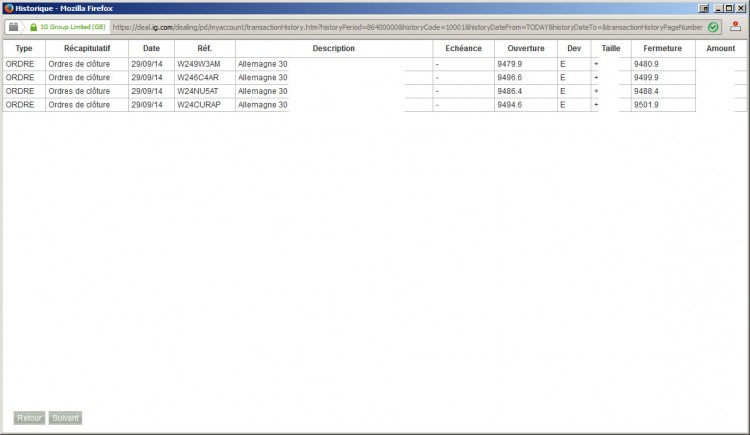The height and width of the screenshot is (435, 750).
Task: Click the Taille column header
Action: pos(611,48)
